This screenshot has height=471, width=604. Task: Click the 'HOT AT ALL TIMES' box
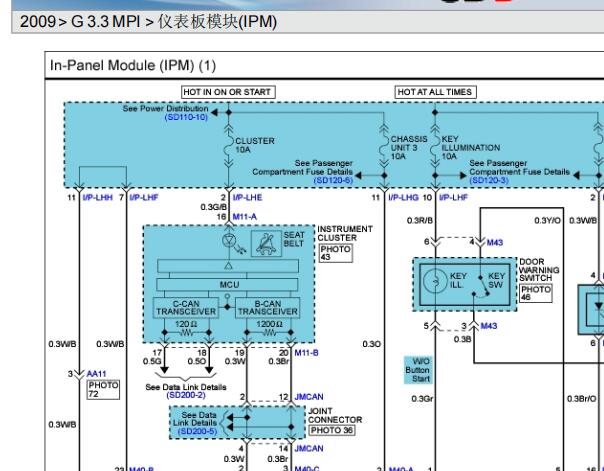pyautogui.click(x=435, y=92)
